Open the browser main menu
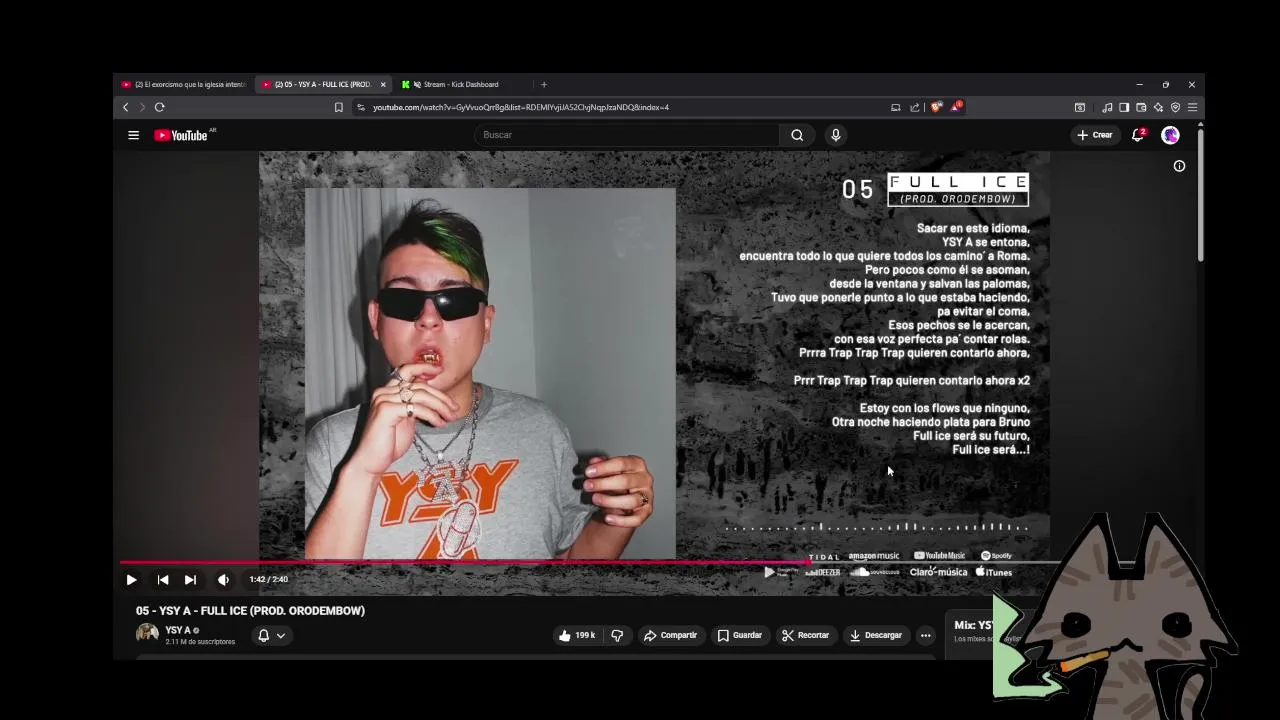 (x=1192, y=107)
